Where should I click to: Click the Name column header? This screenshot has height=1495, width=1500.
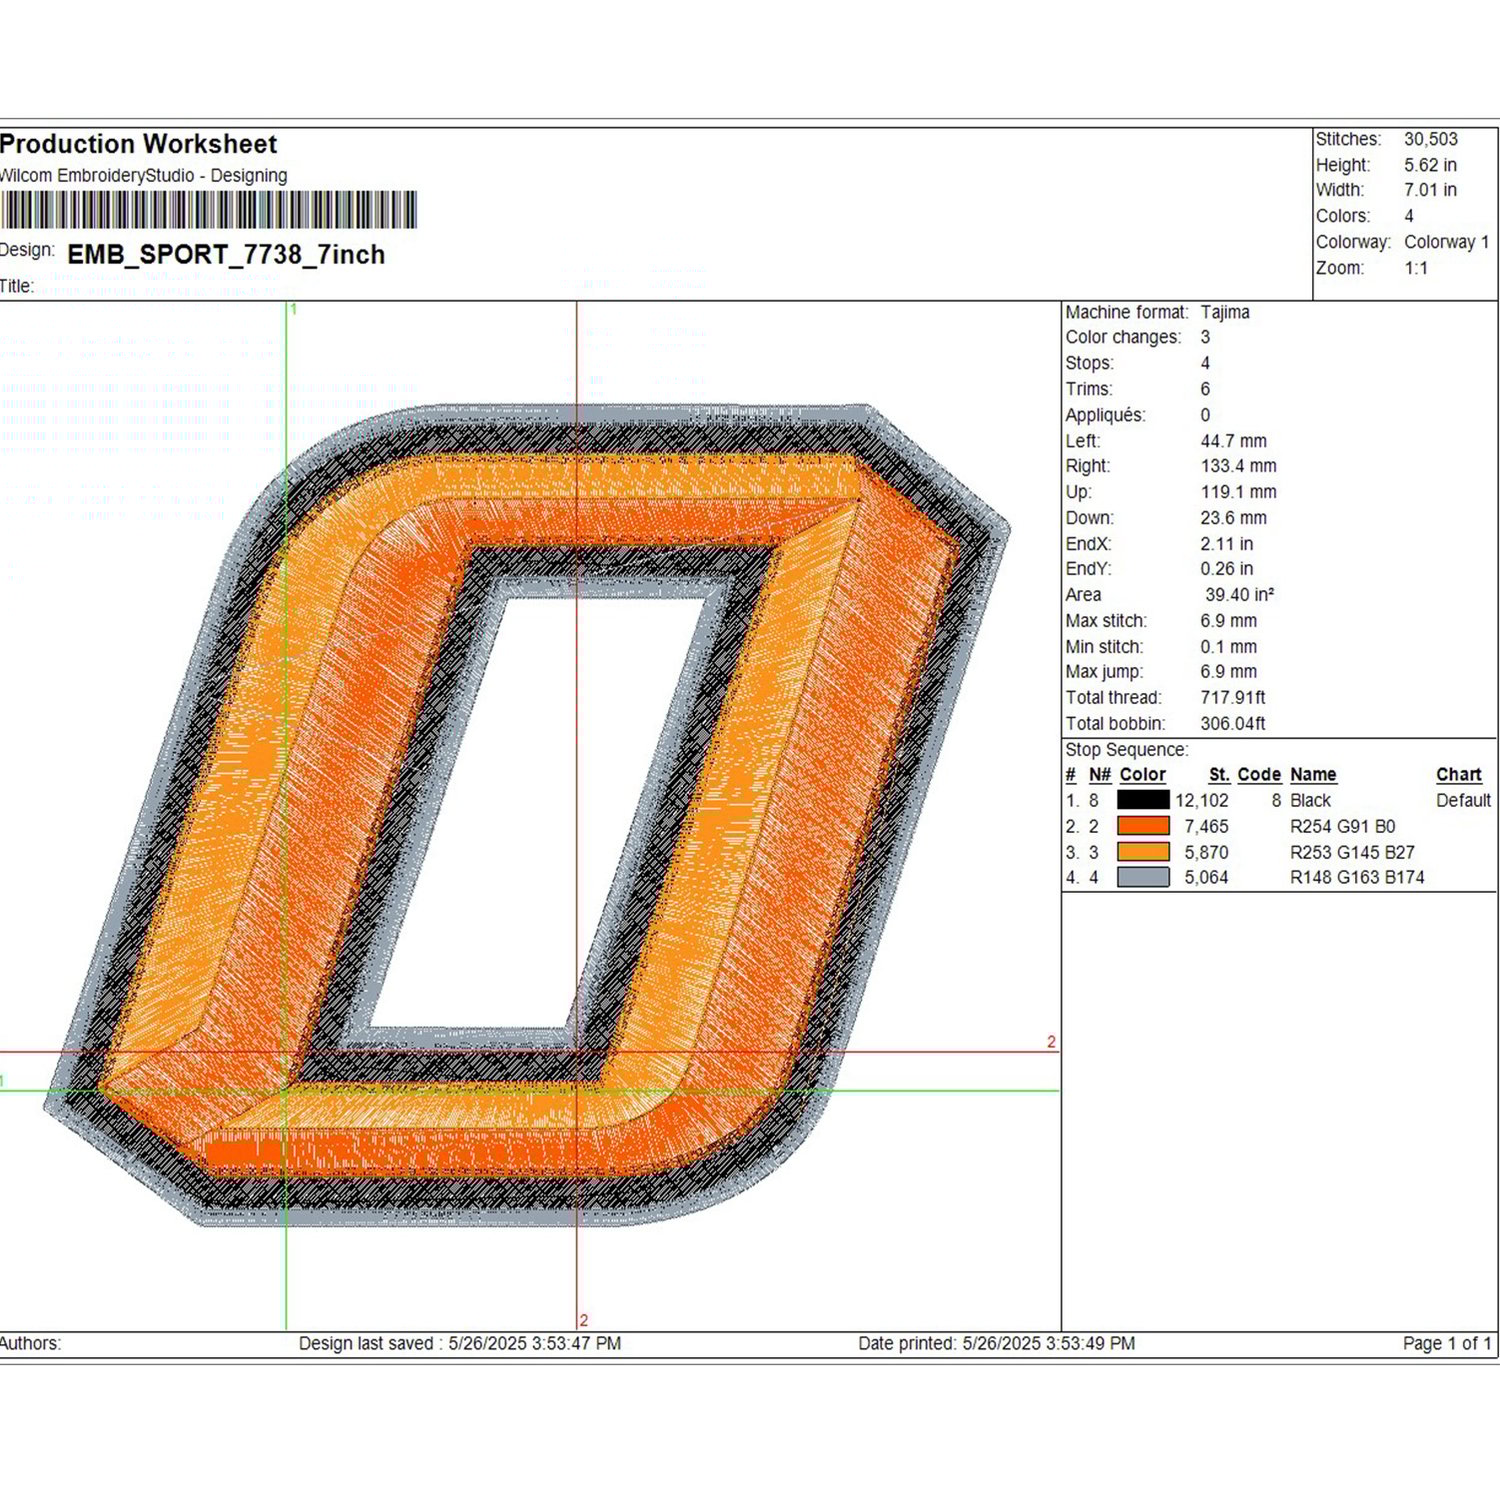pos(1313,775)
